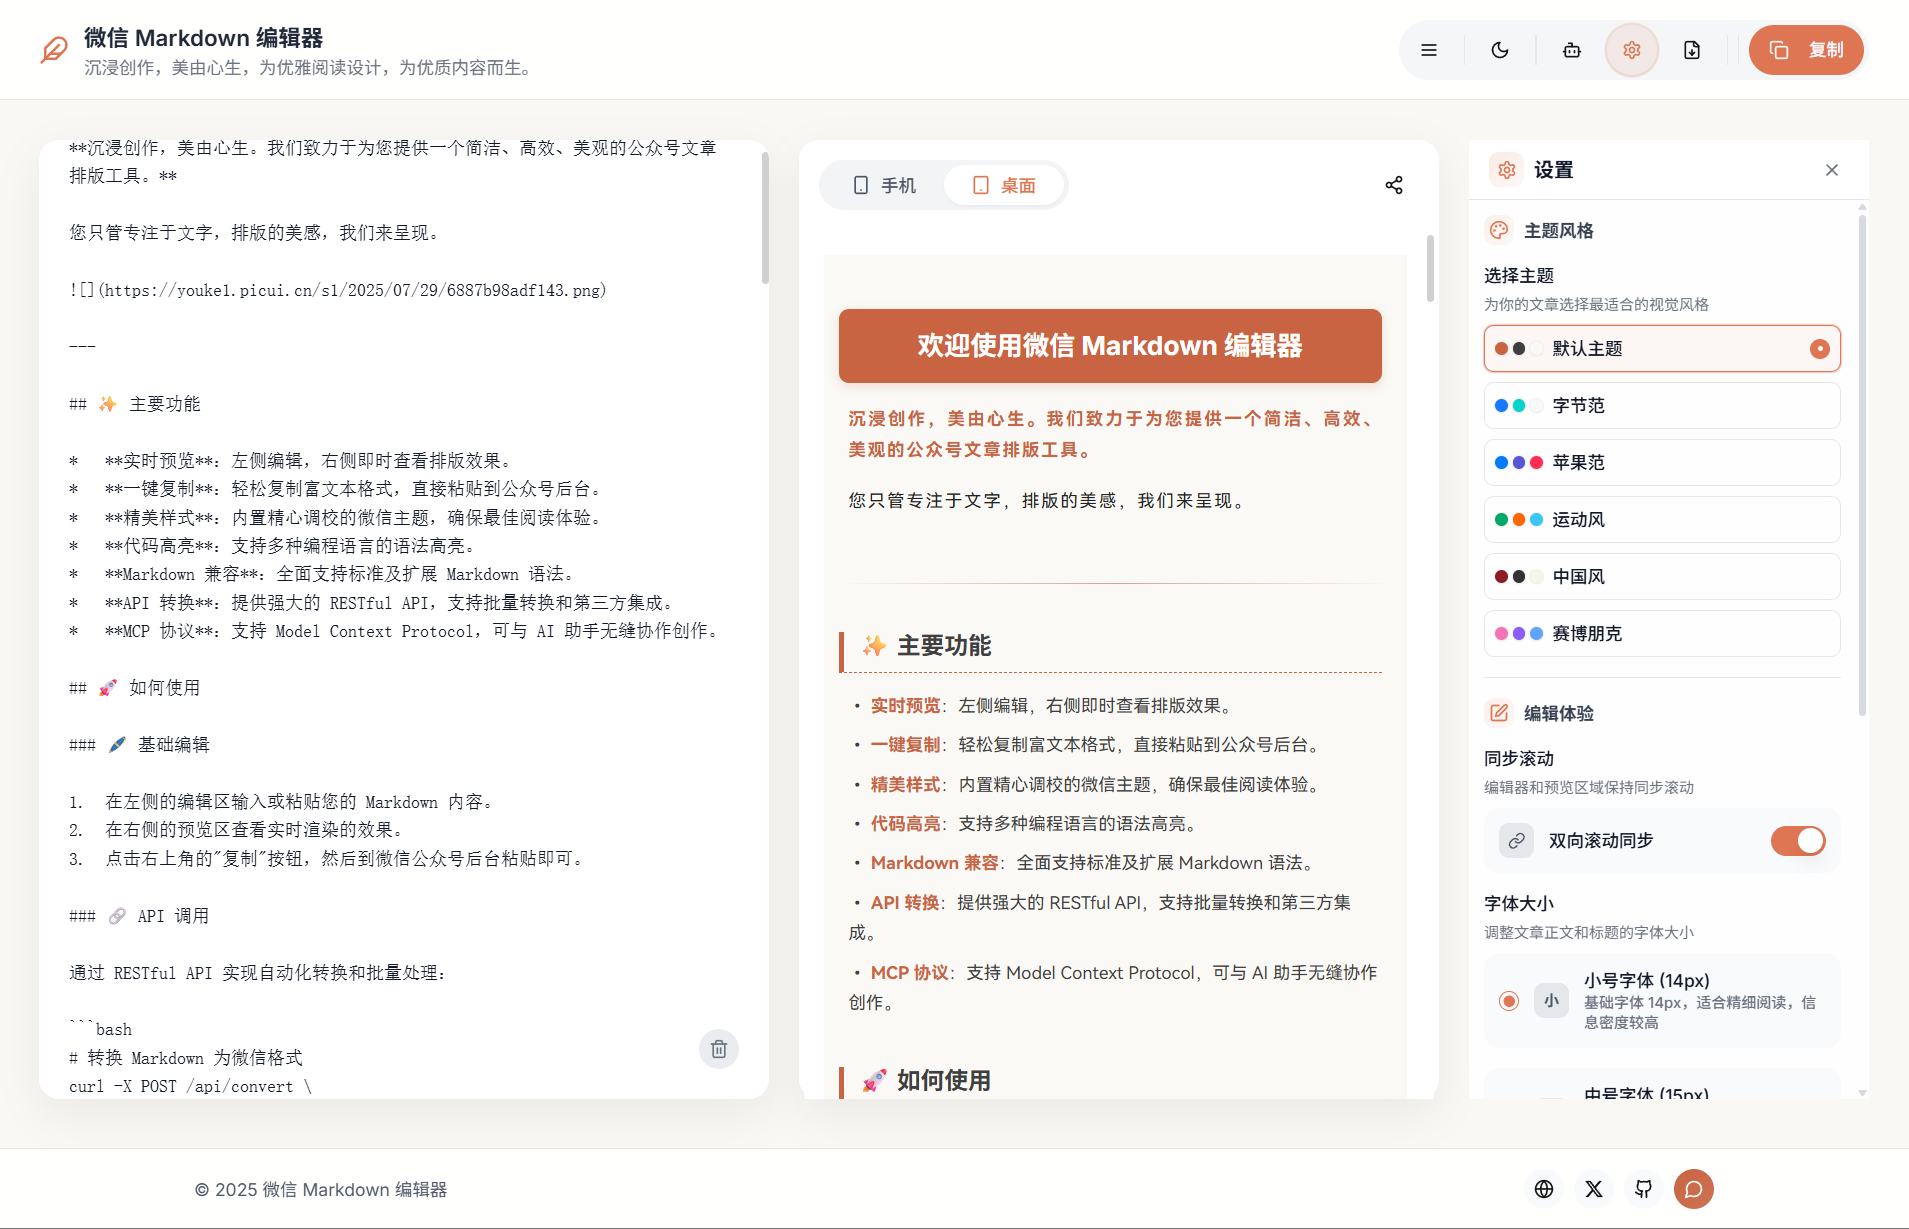Click the edit icon beside 编辑体验

click(x=1499, y=713)
